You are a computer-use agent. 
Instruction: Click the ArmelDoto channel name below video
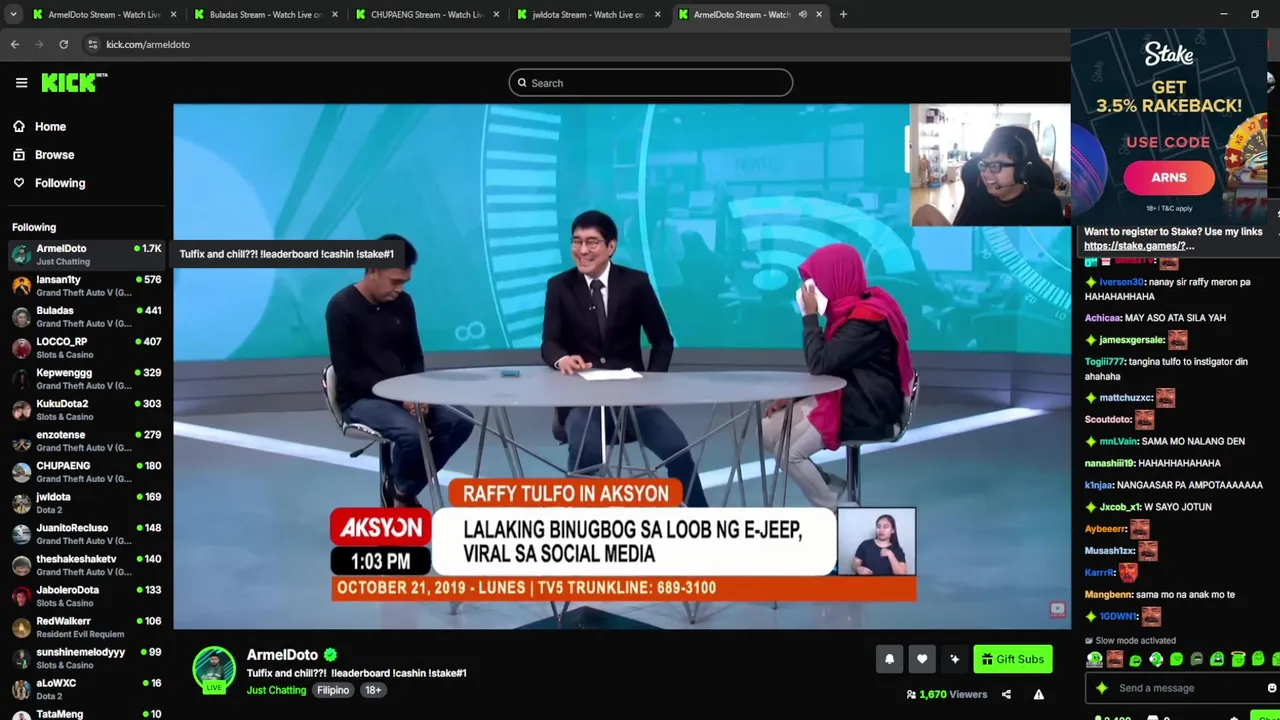(282, 655)
